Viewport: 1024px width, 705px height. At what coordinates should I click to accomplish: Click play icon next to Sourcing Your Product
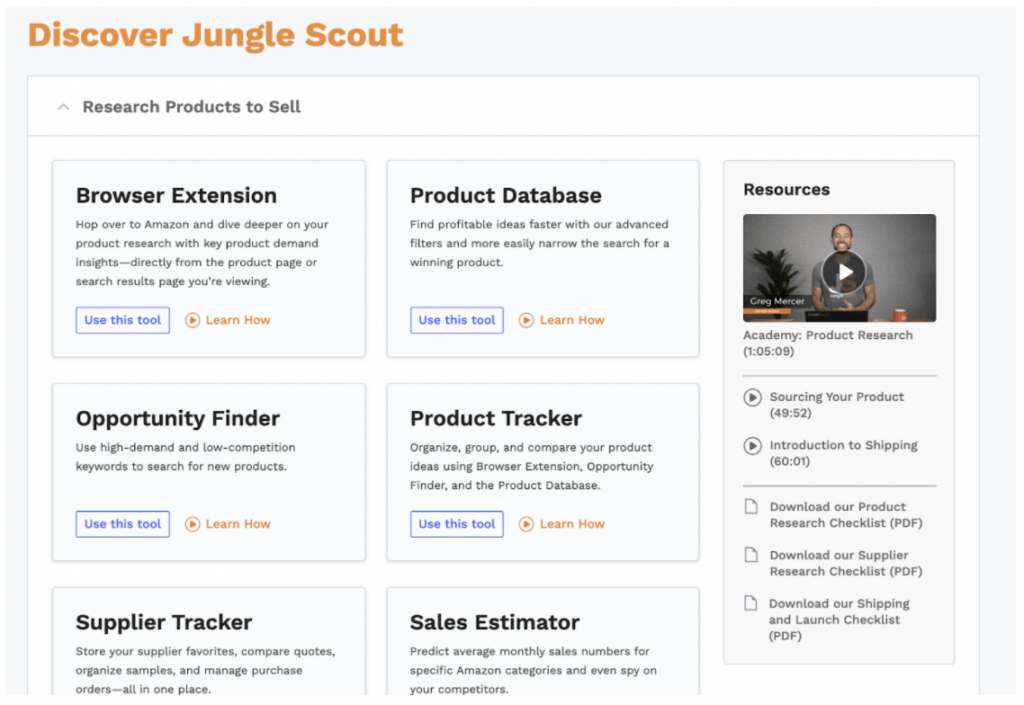pyautogui.click(x=752, y=397)
